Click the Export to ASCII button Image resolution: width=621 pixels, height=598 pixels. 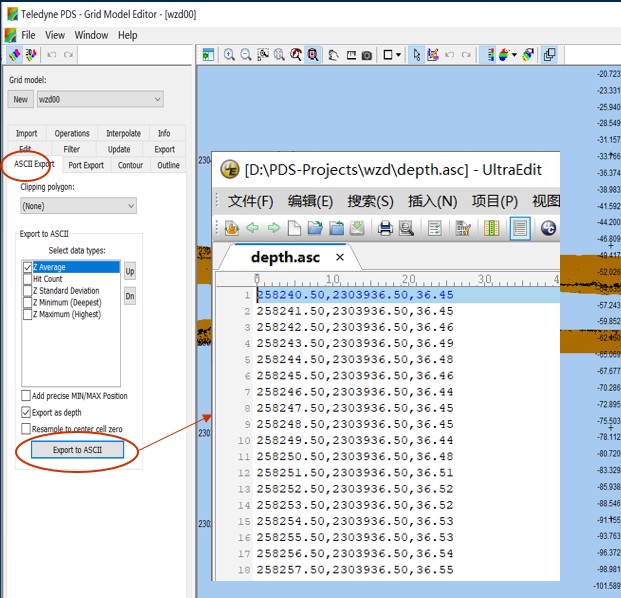(x=78, y=450)
